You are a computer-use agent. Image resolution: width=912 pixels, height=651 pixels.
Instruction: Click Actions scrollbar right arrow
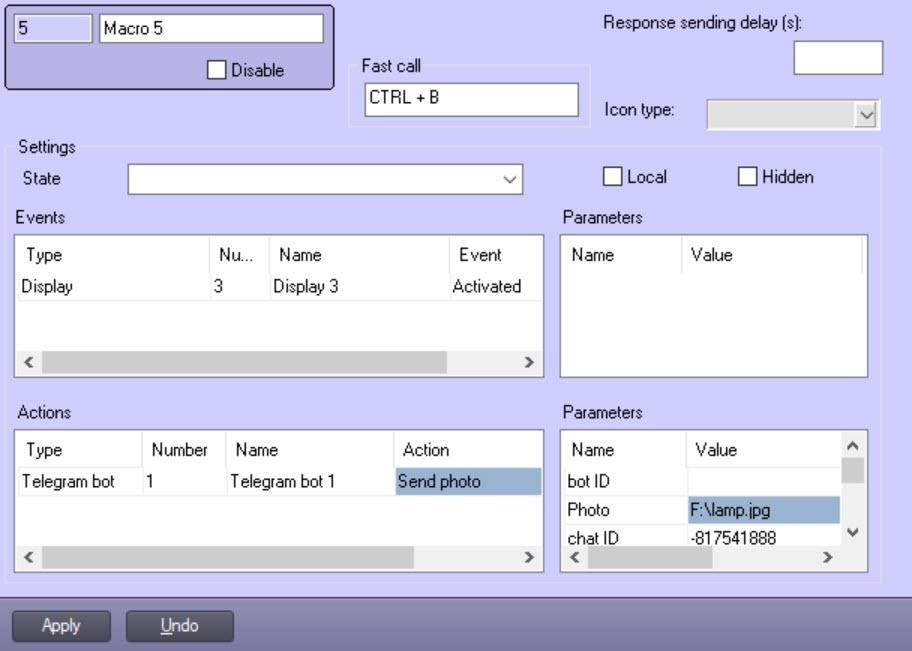(529, 557)
